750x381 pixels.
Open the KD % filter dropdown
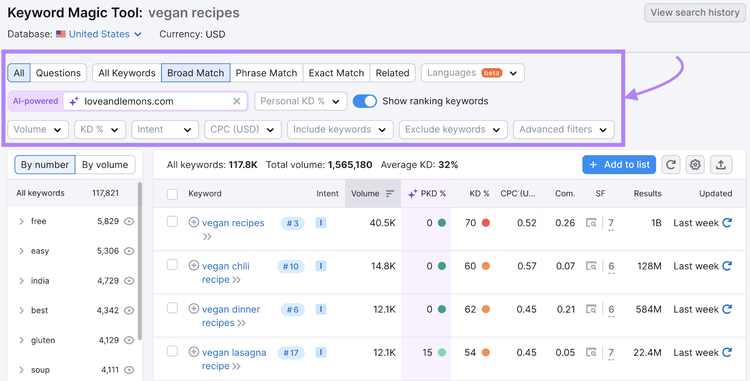[x=100, y=130]
